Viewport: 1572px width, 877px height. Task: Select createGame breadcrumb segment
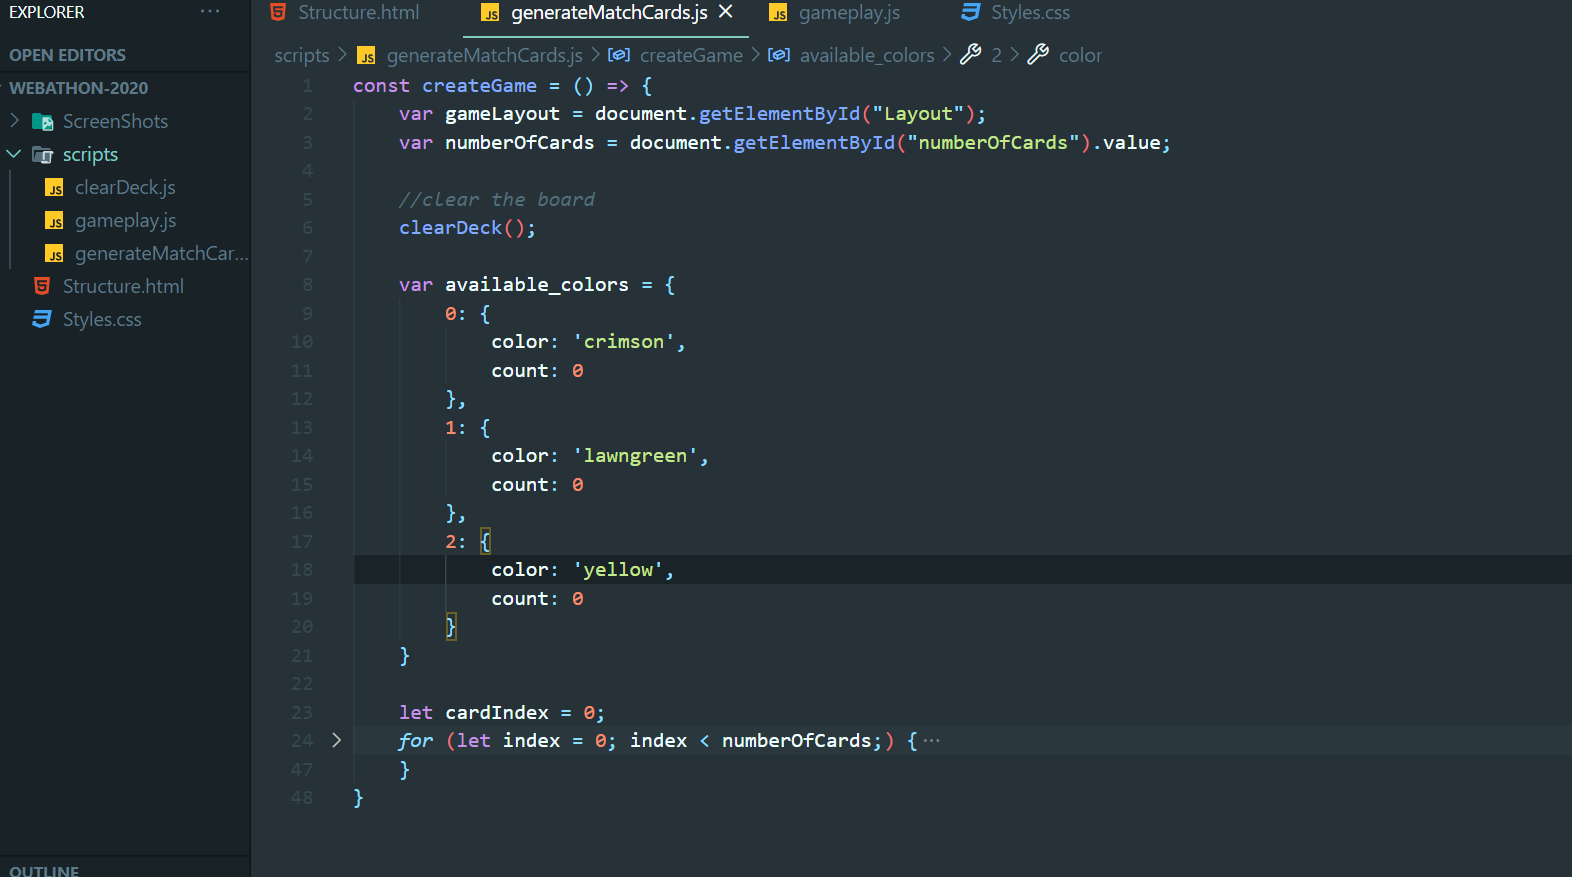(x=691, y=55)
